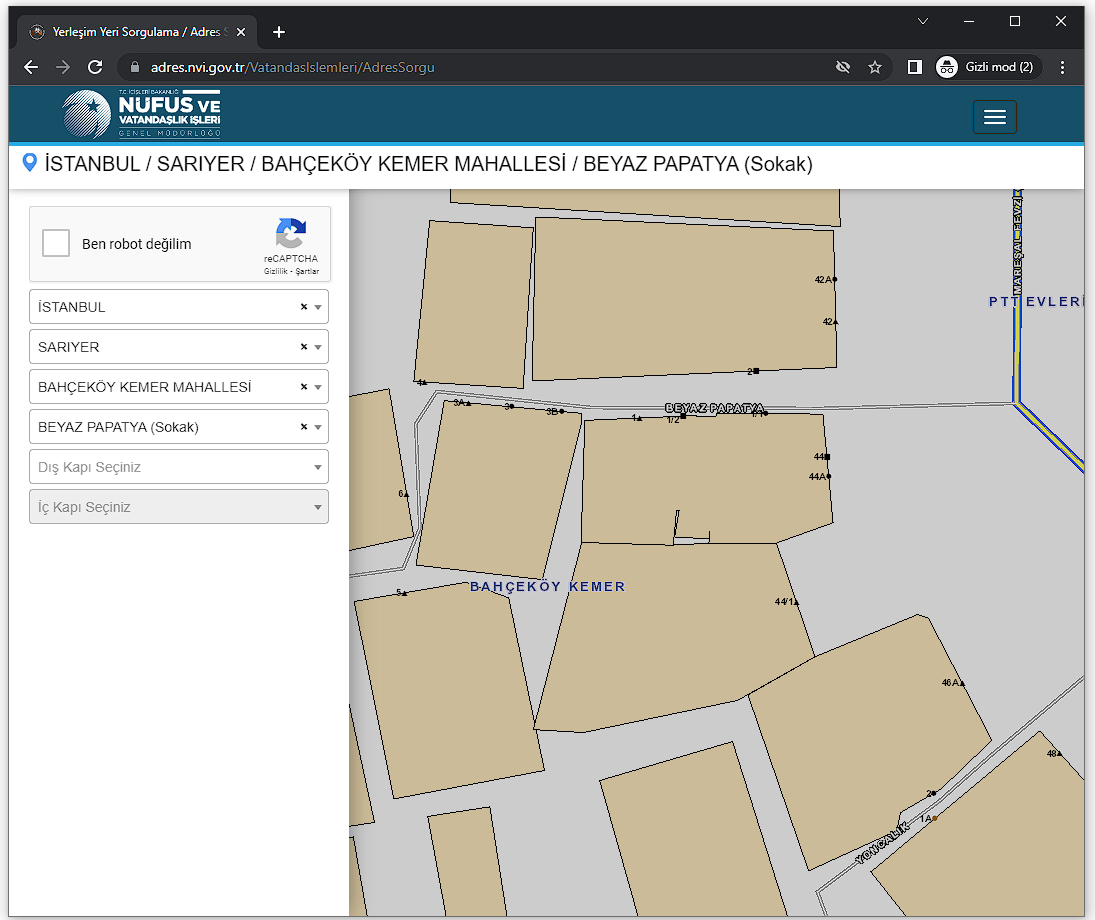The width and height of the screenshot is (1095, 920).
Task: Reload the page with the refresh icon
Action: (x=95, y=67)
